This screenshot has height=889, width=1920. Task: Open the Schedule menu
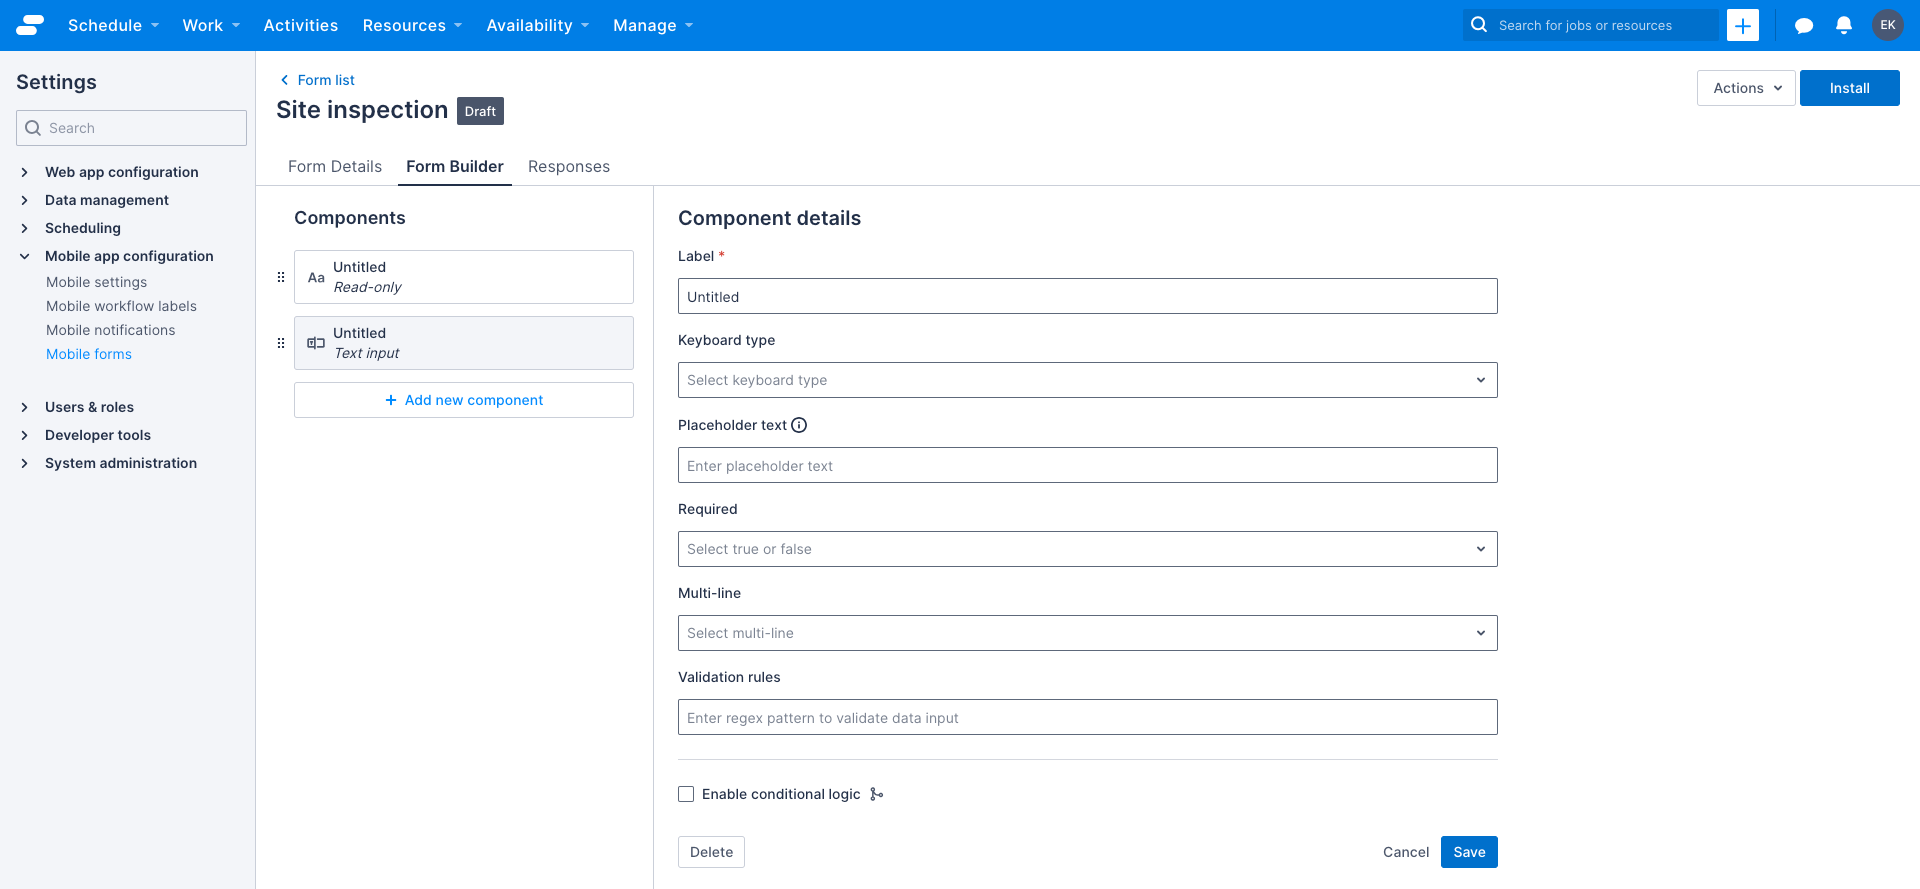(113, 25)
